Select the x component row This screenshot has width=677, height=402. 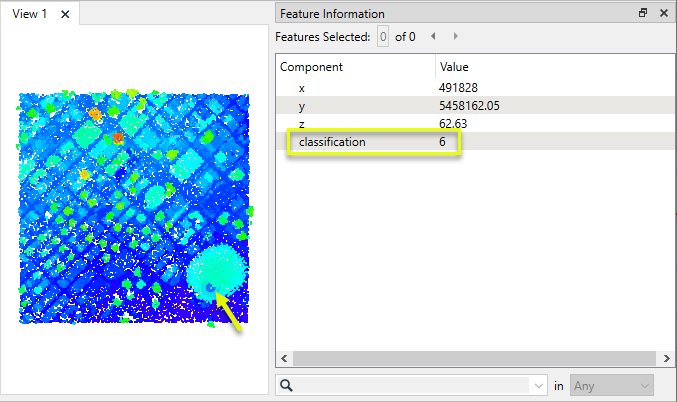point(302,88)
